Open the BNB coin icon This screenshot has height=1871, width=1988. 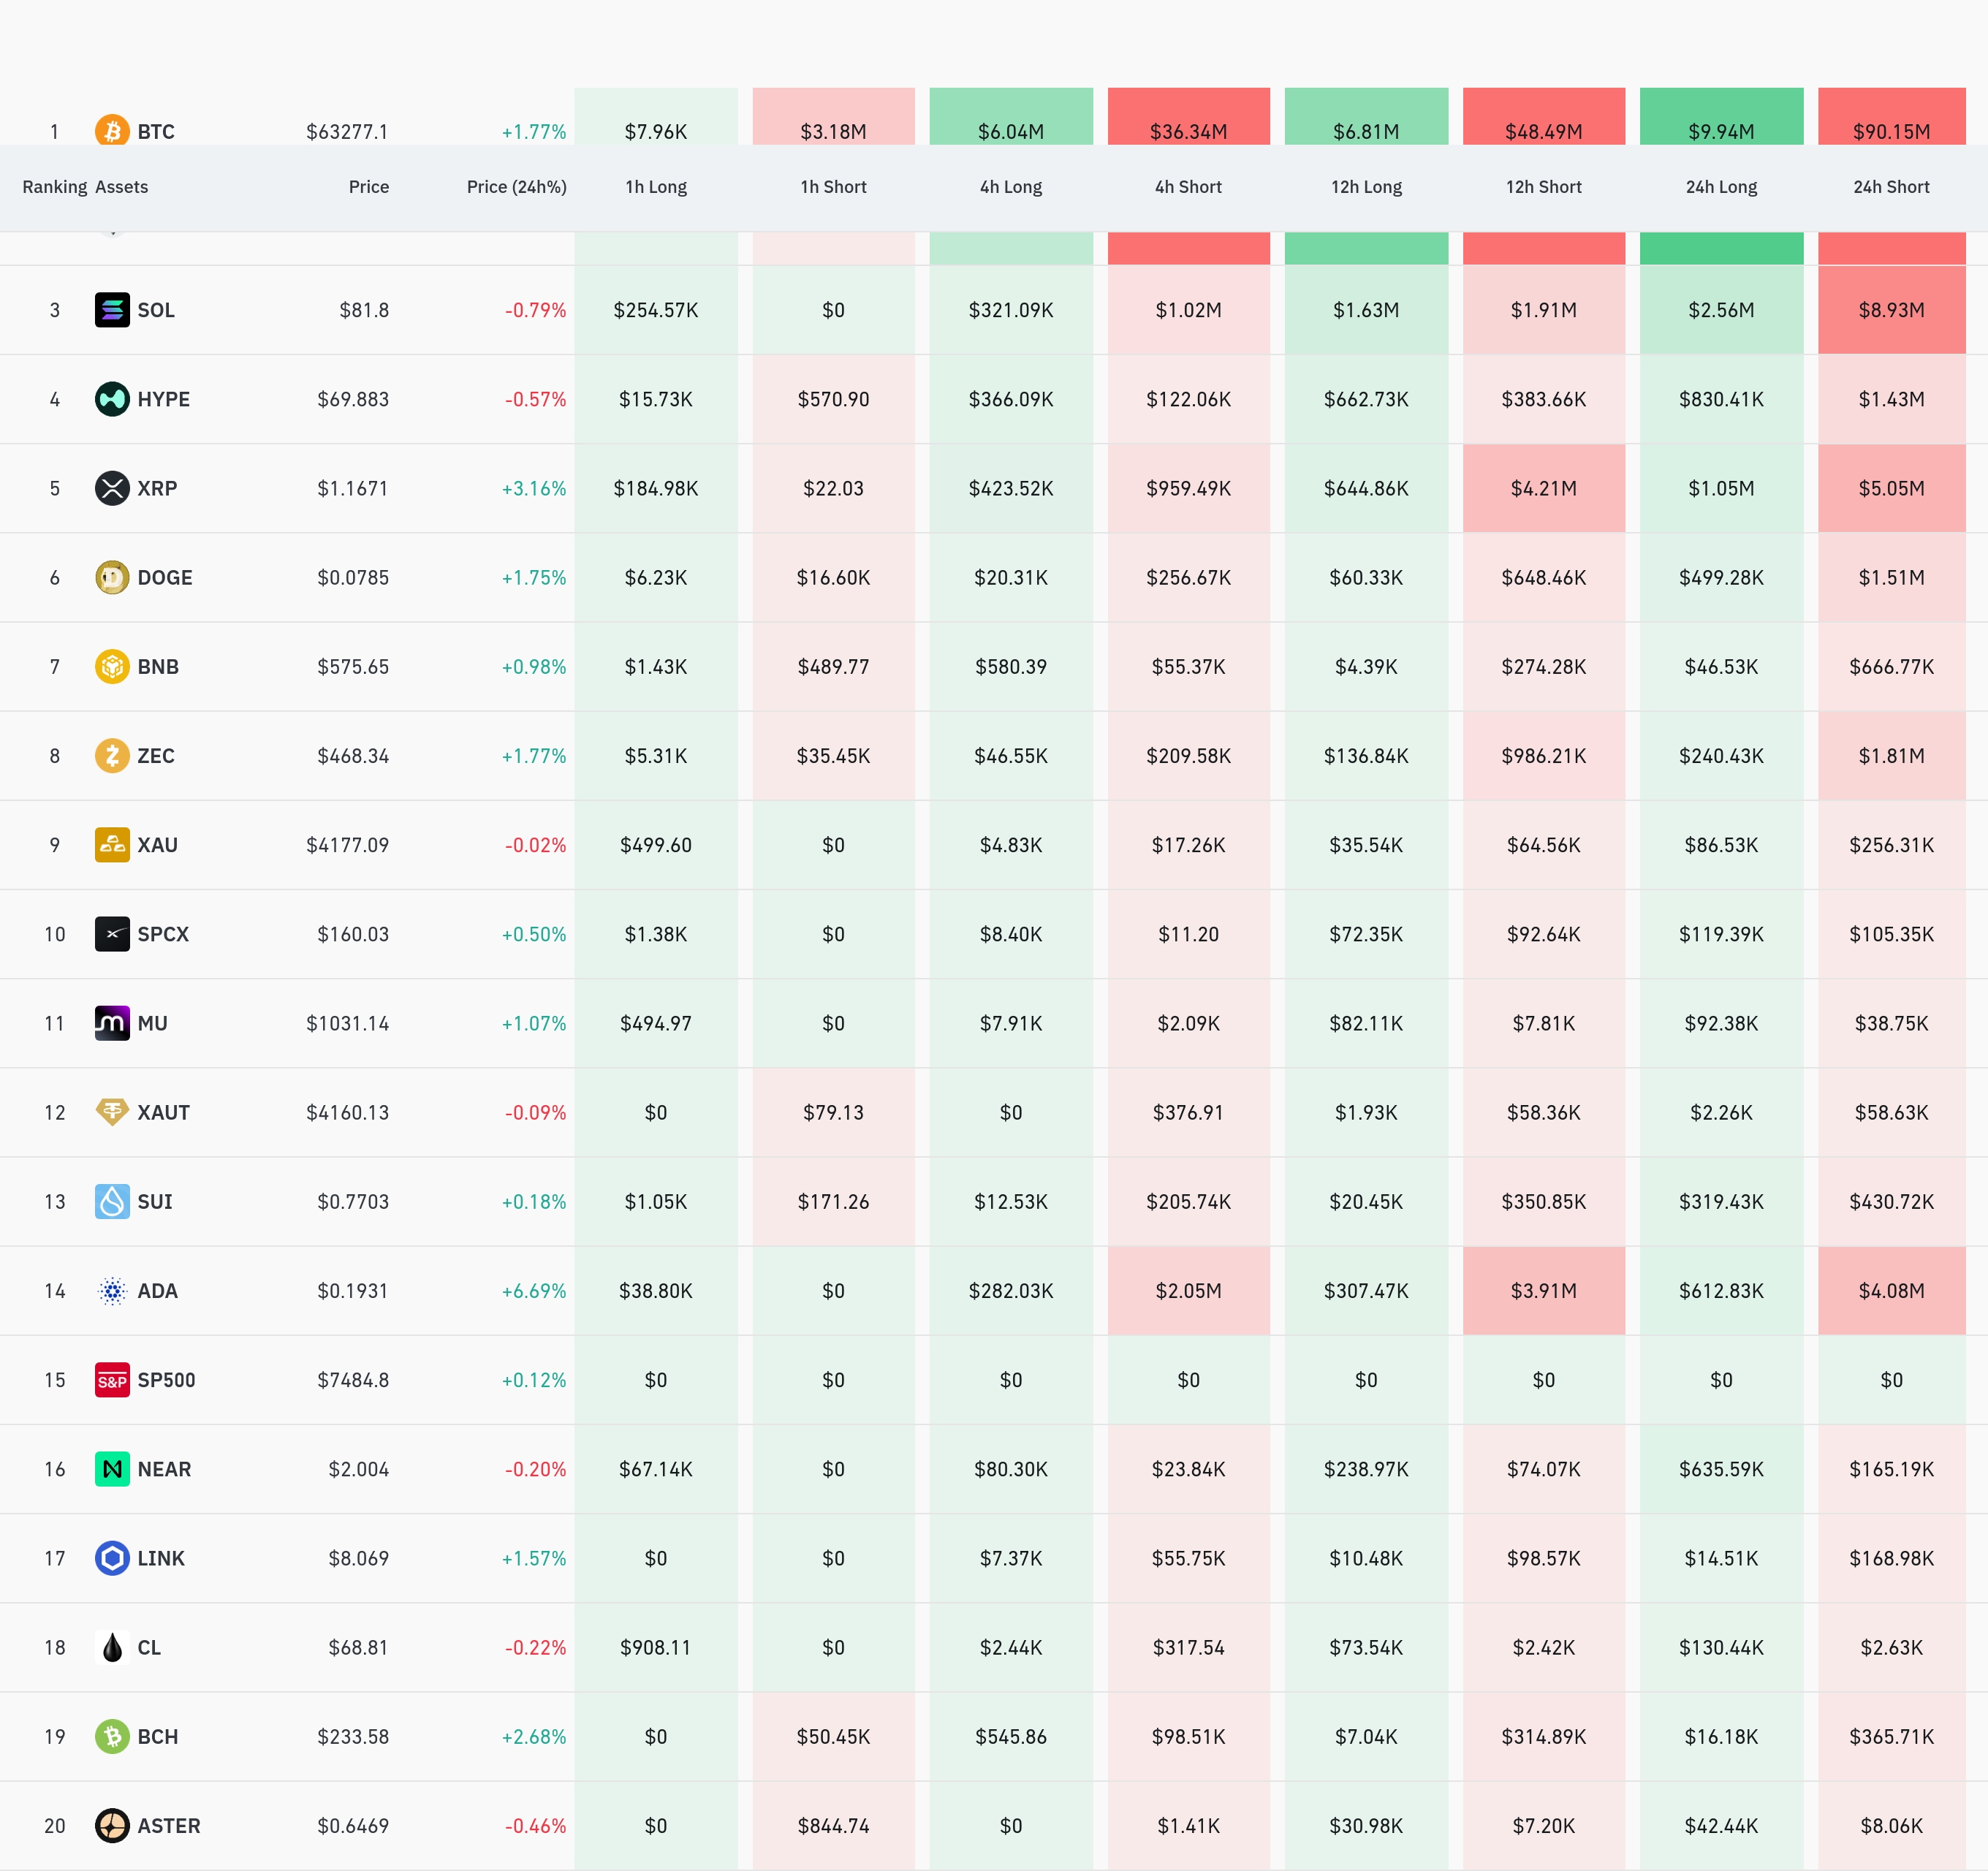coord(112,666)
